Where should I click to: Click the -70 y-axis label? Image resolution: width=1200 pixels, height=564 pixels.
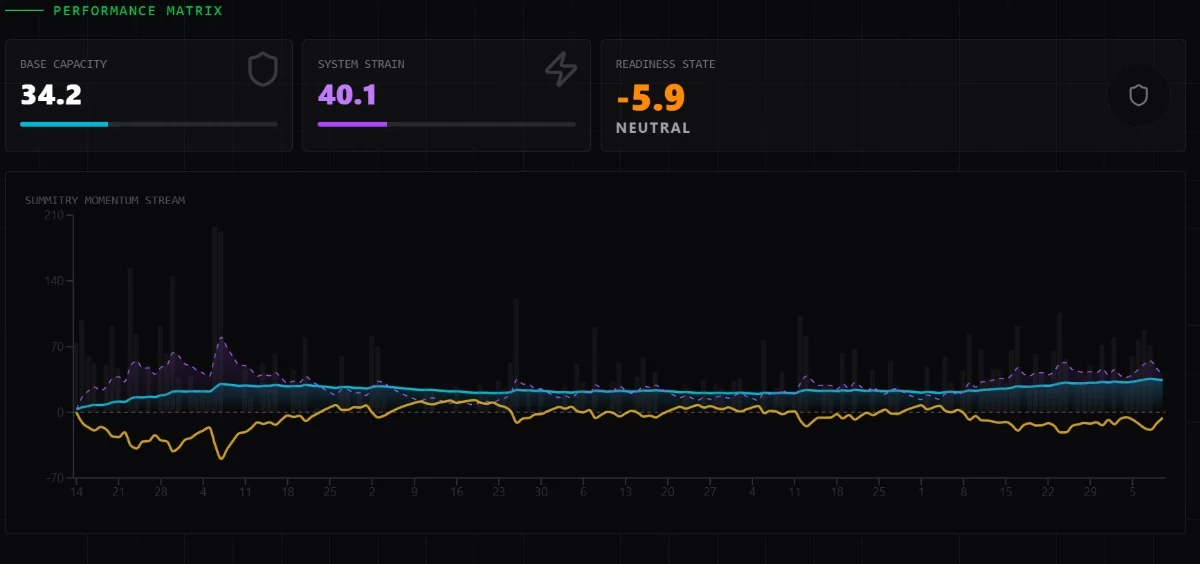[54, 478]
